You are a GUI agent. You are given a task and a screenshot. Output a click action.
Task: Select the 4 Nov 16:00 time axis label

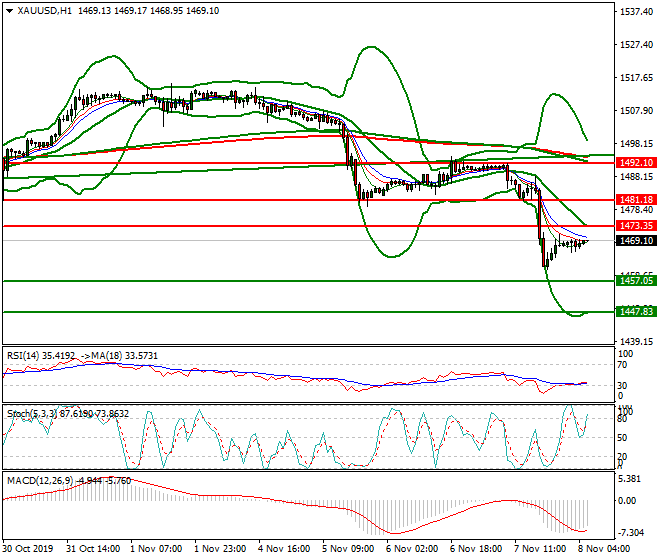(x=284, y=549)
